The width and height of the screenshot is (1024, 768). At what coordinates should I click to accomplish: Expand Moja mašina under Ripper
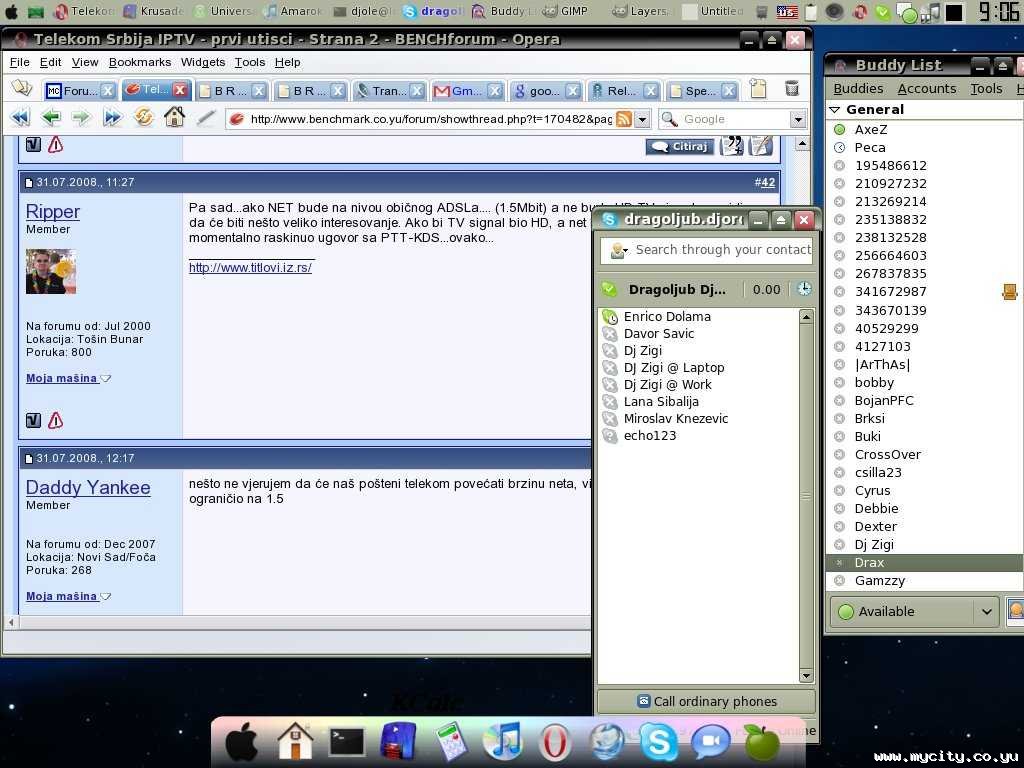click(x=69, y=378)
